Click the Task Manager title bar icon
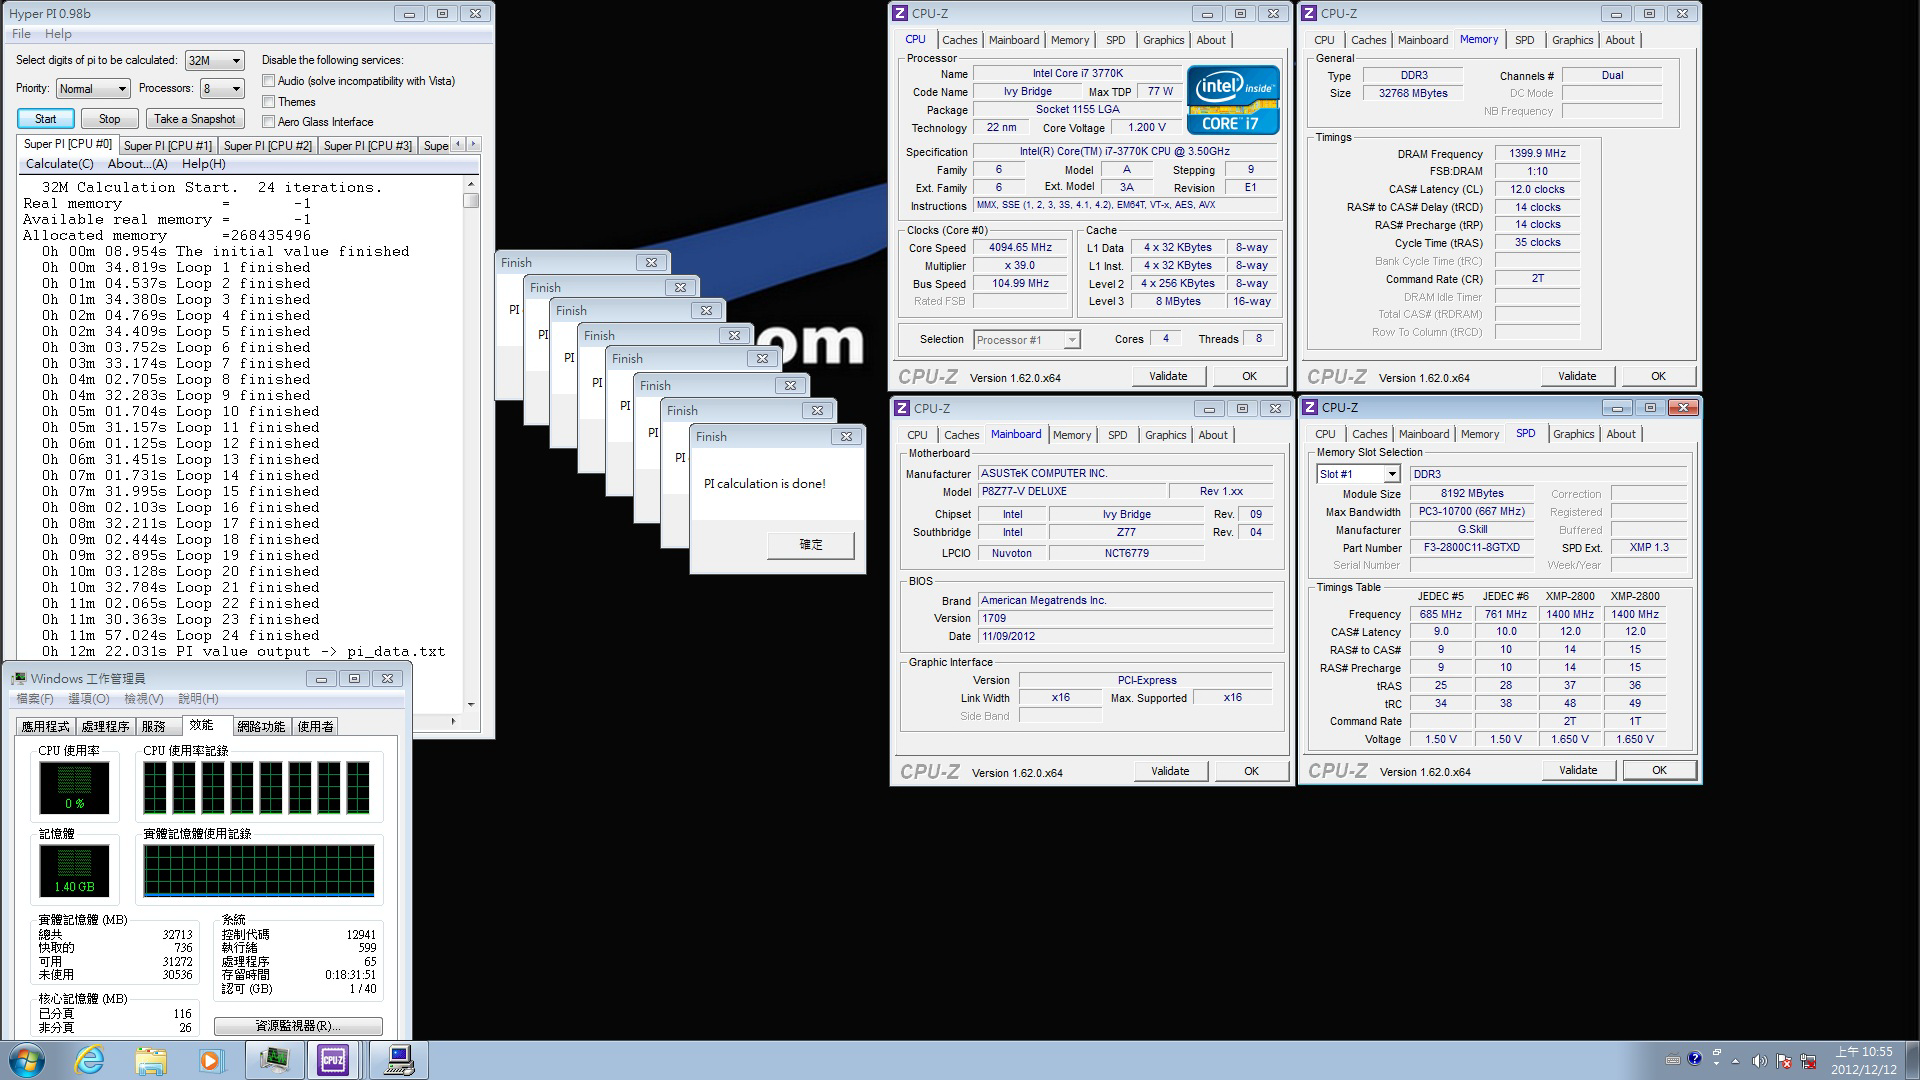The width and height of the screenshot is (1920, 1080). (x=18, y=678)
